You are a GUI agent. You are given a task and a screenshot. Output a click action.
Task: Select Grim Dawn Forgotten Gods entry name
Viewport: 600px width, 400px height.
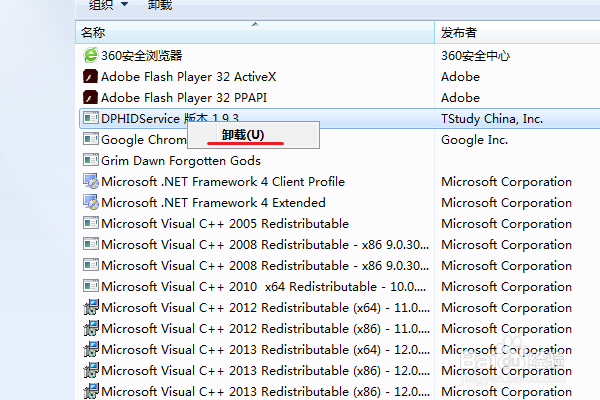pyautogui.click(x=181, y=161)
